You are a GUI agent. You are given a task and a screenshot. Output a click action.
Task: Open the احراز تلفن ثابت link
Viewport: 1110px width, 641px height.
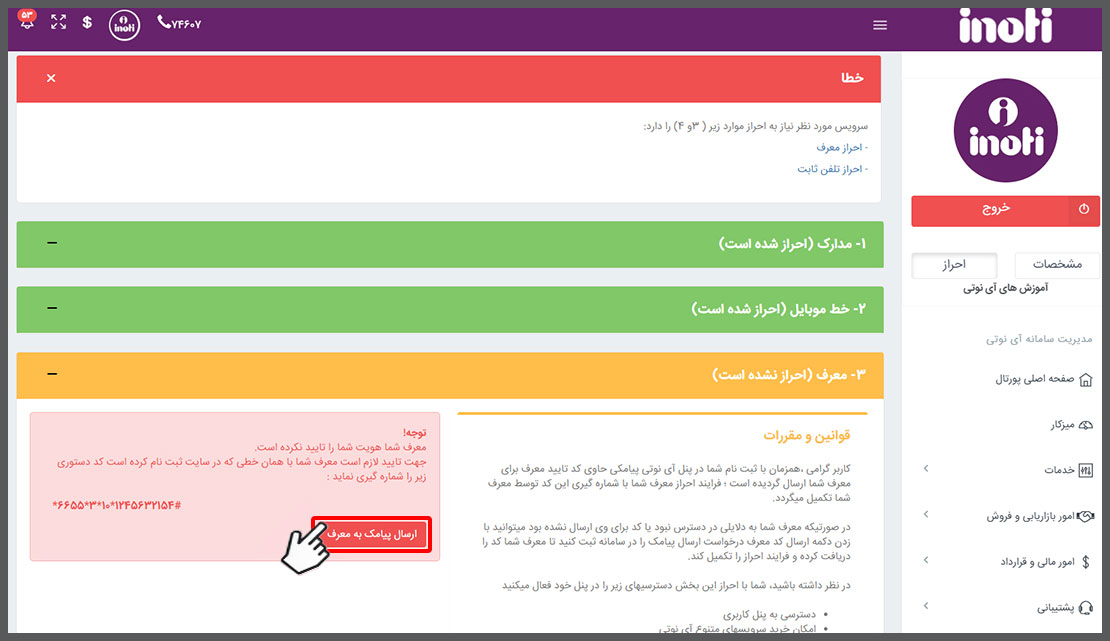point(832,169)
